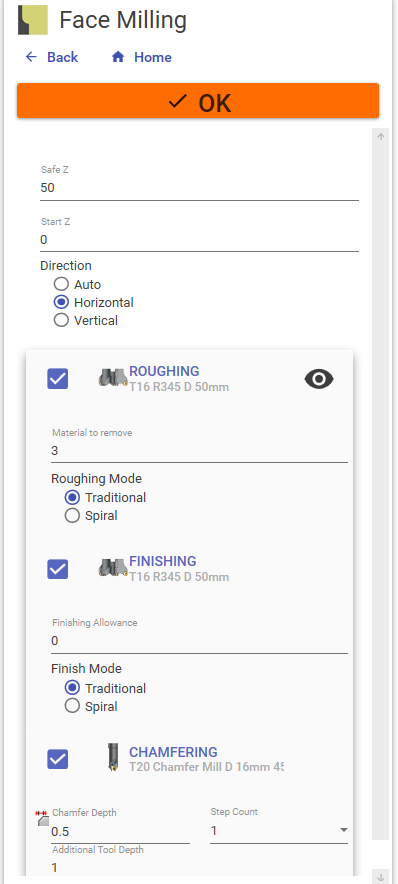Click the chamfer depth diagram icon

pos(42,819)
